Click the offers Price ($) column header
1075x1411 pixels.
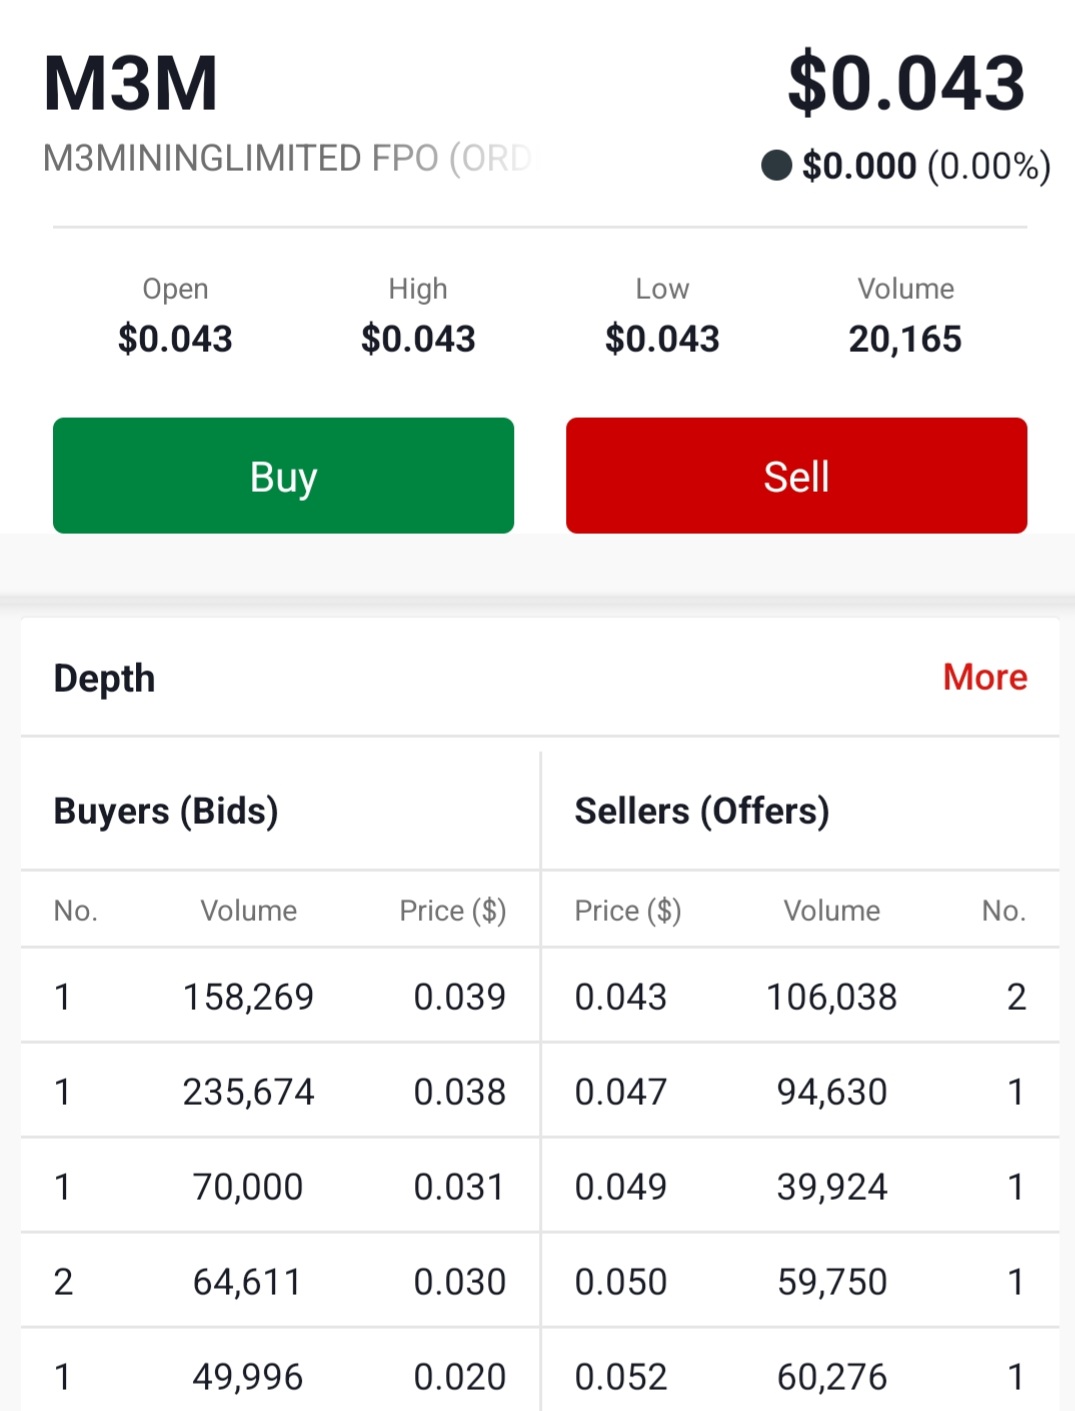click(628, 910)
